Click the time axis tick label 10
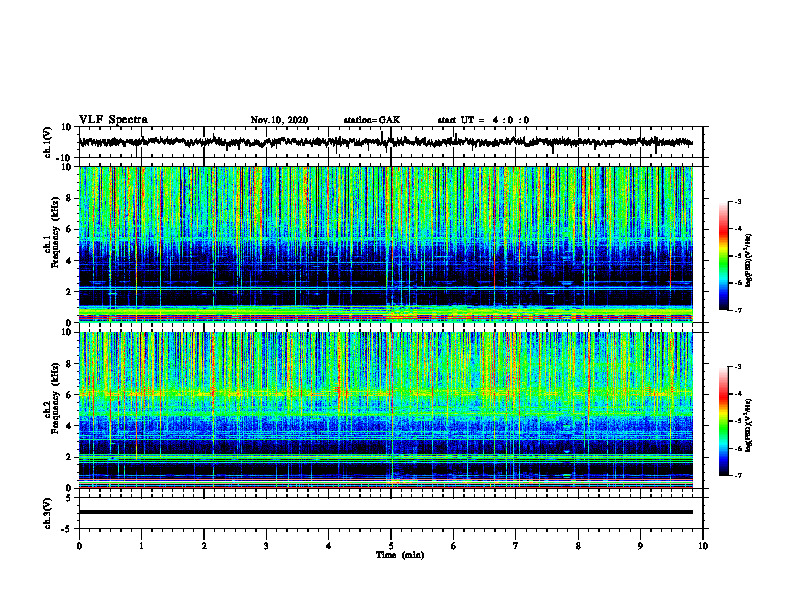This screenshot has width=792, height=612. tap(703, 546)
